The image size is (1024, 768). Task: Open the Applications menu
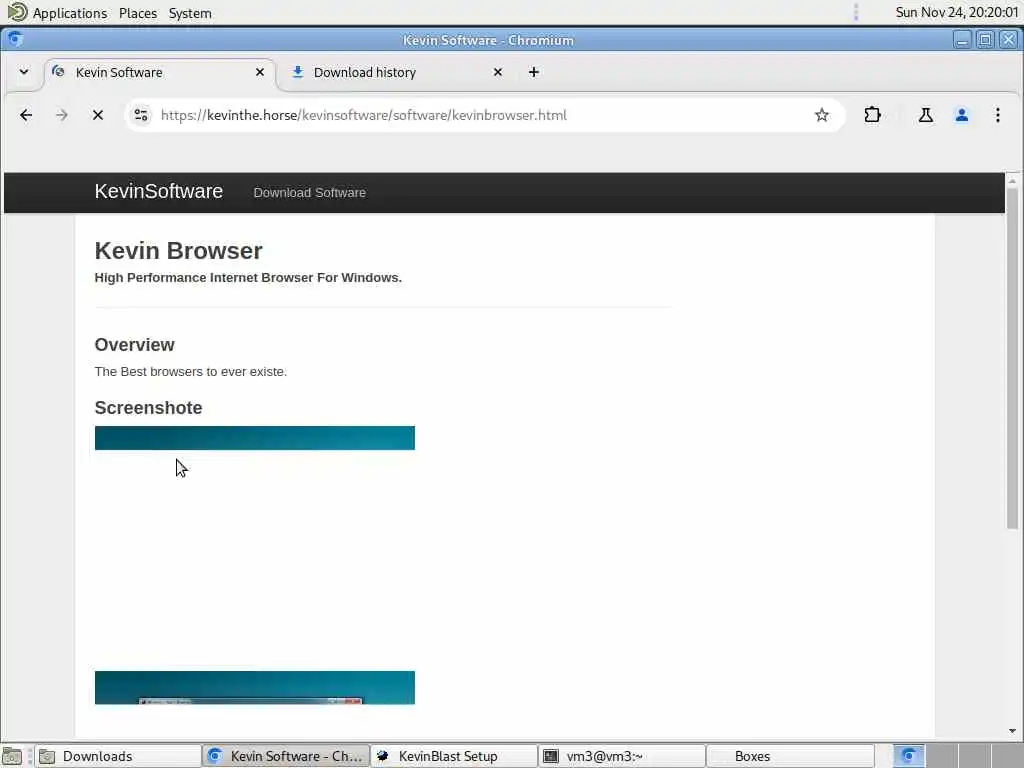coord(70,13)
